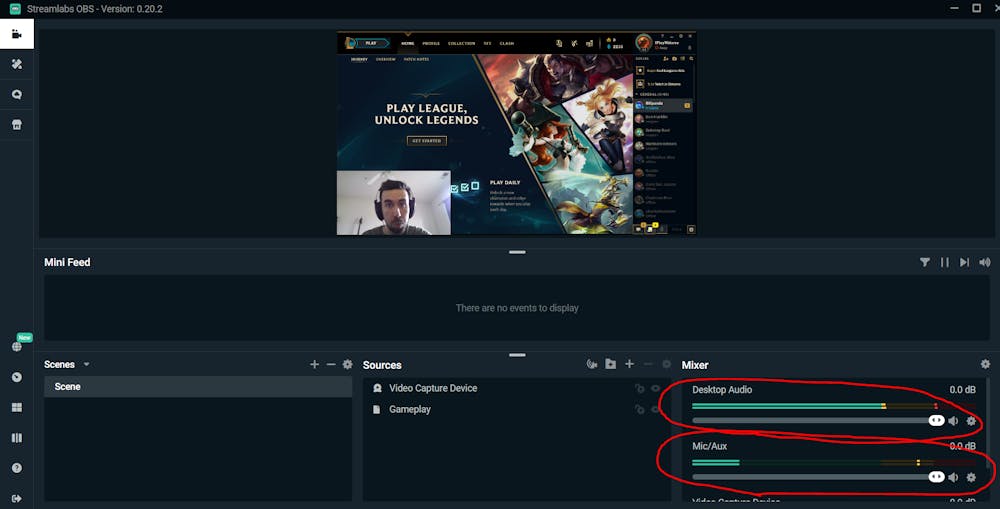This screenshot has width=1000, height=509.
Task: Remove the selected source with minus
Action: 648,364
